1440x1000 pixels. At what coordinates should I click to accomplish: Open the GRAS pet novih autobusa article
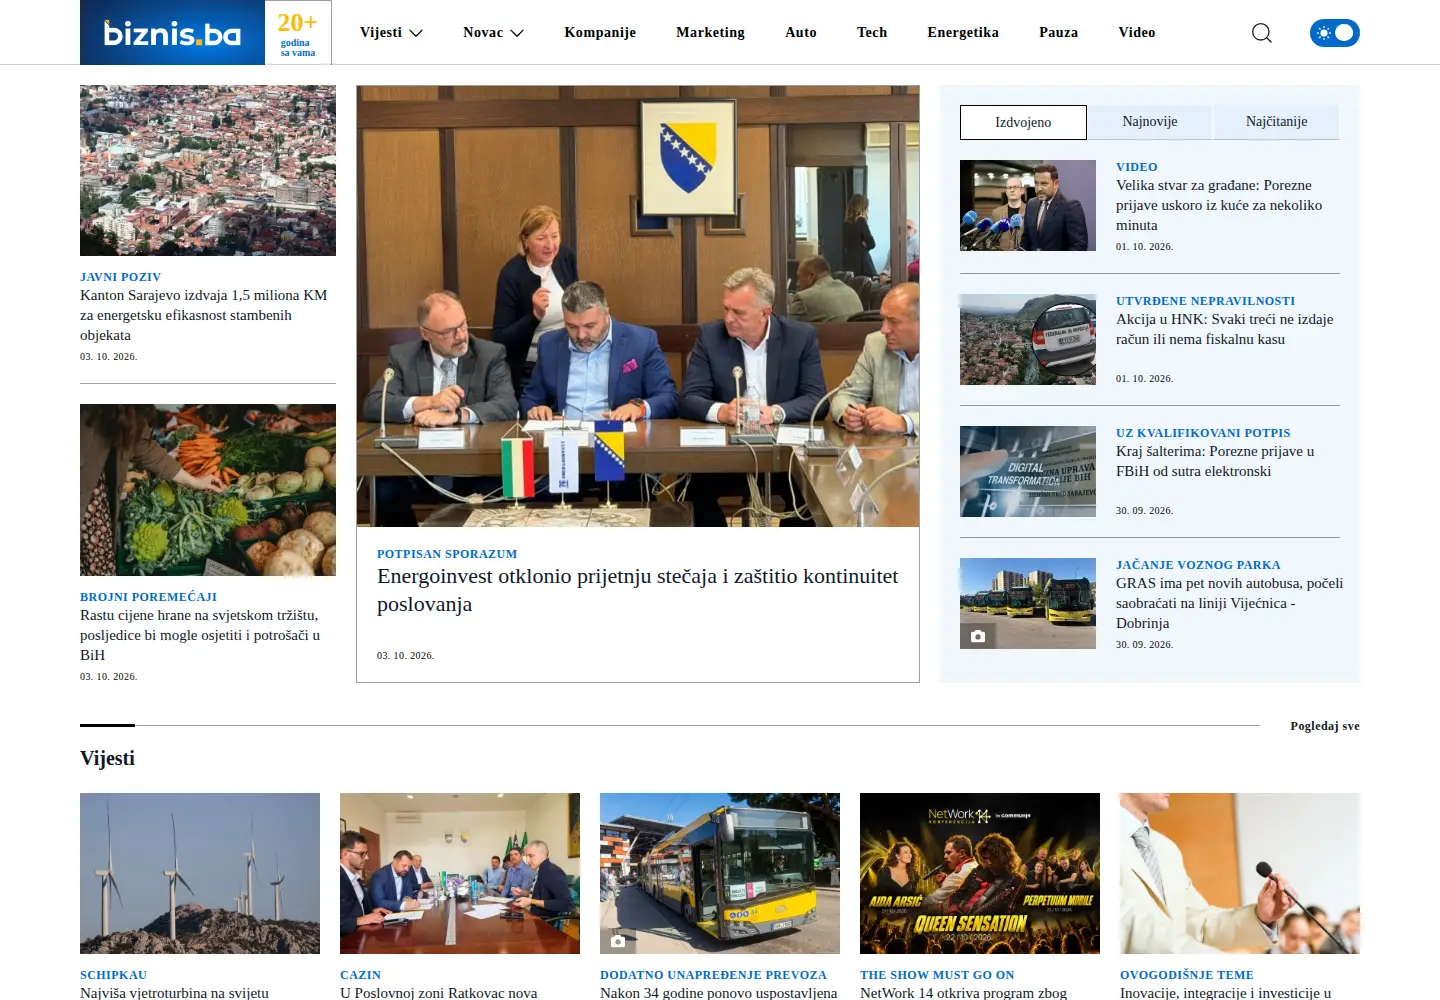pos(1229,603)
